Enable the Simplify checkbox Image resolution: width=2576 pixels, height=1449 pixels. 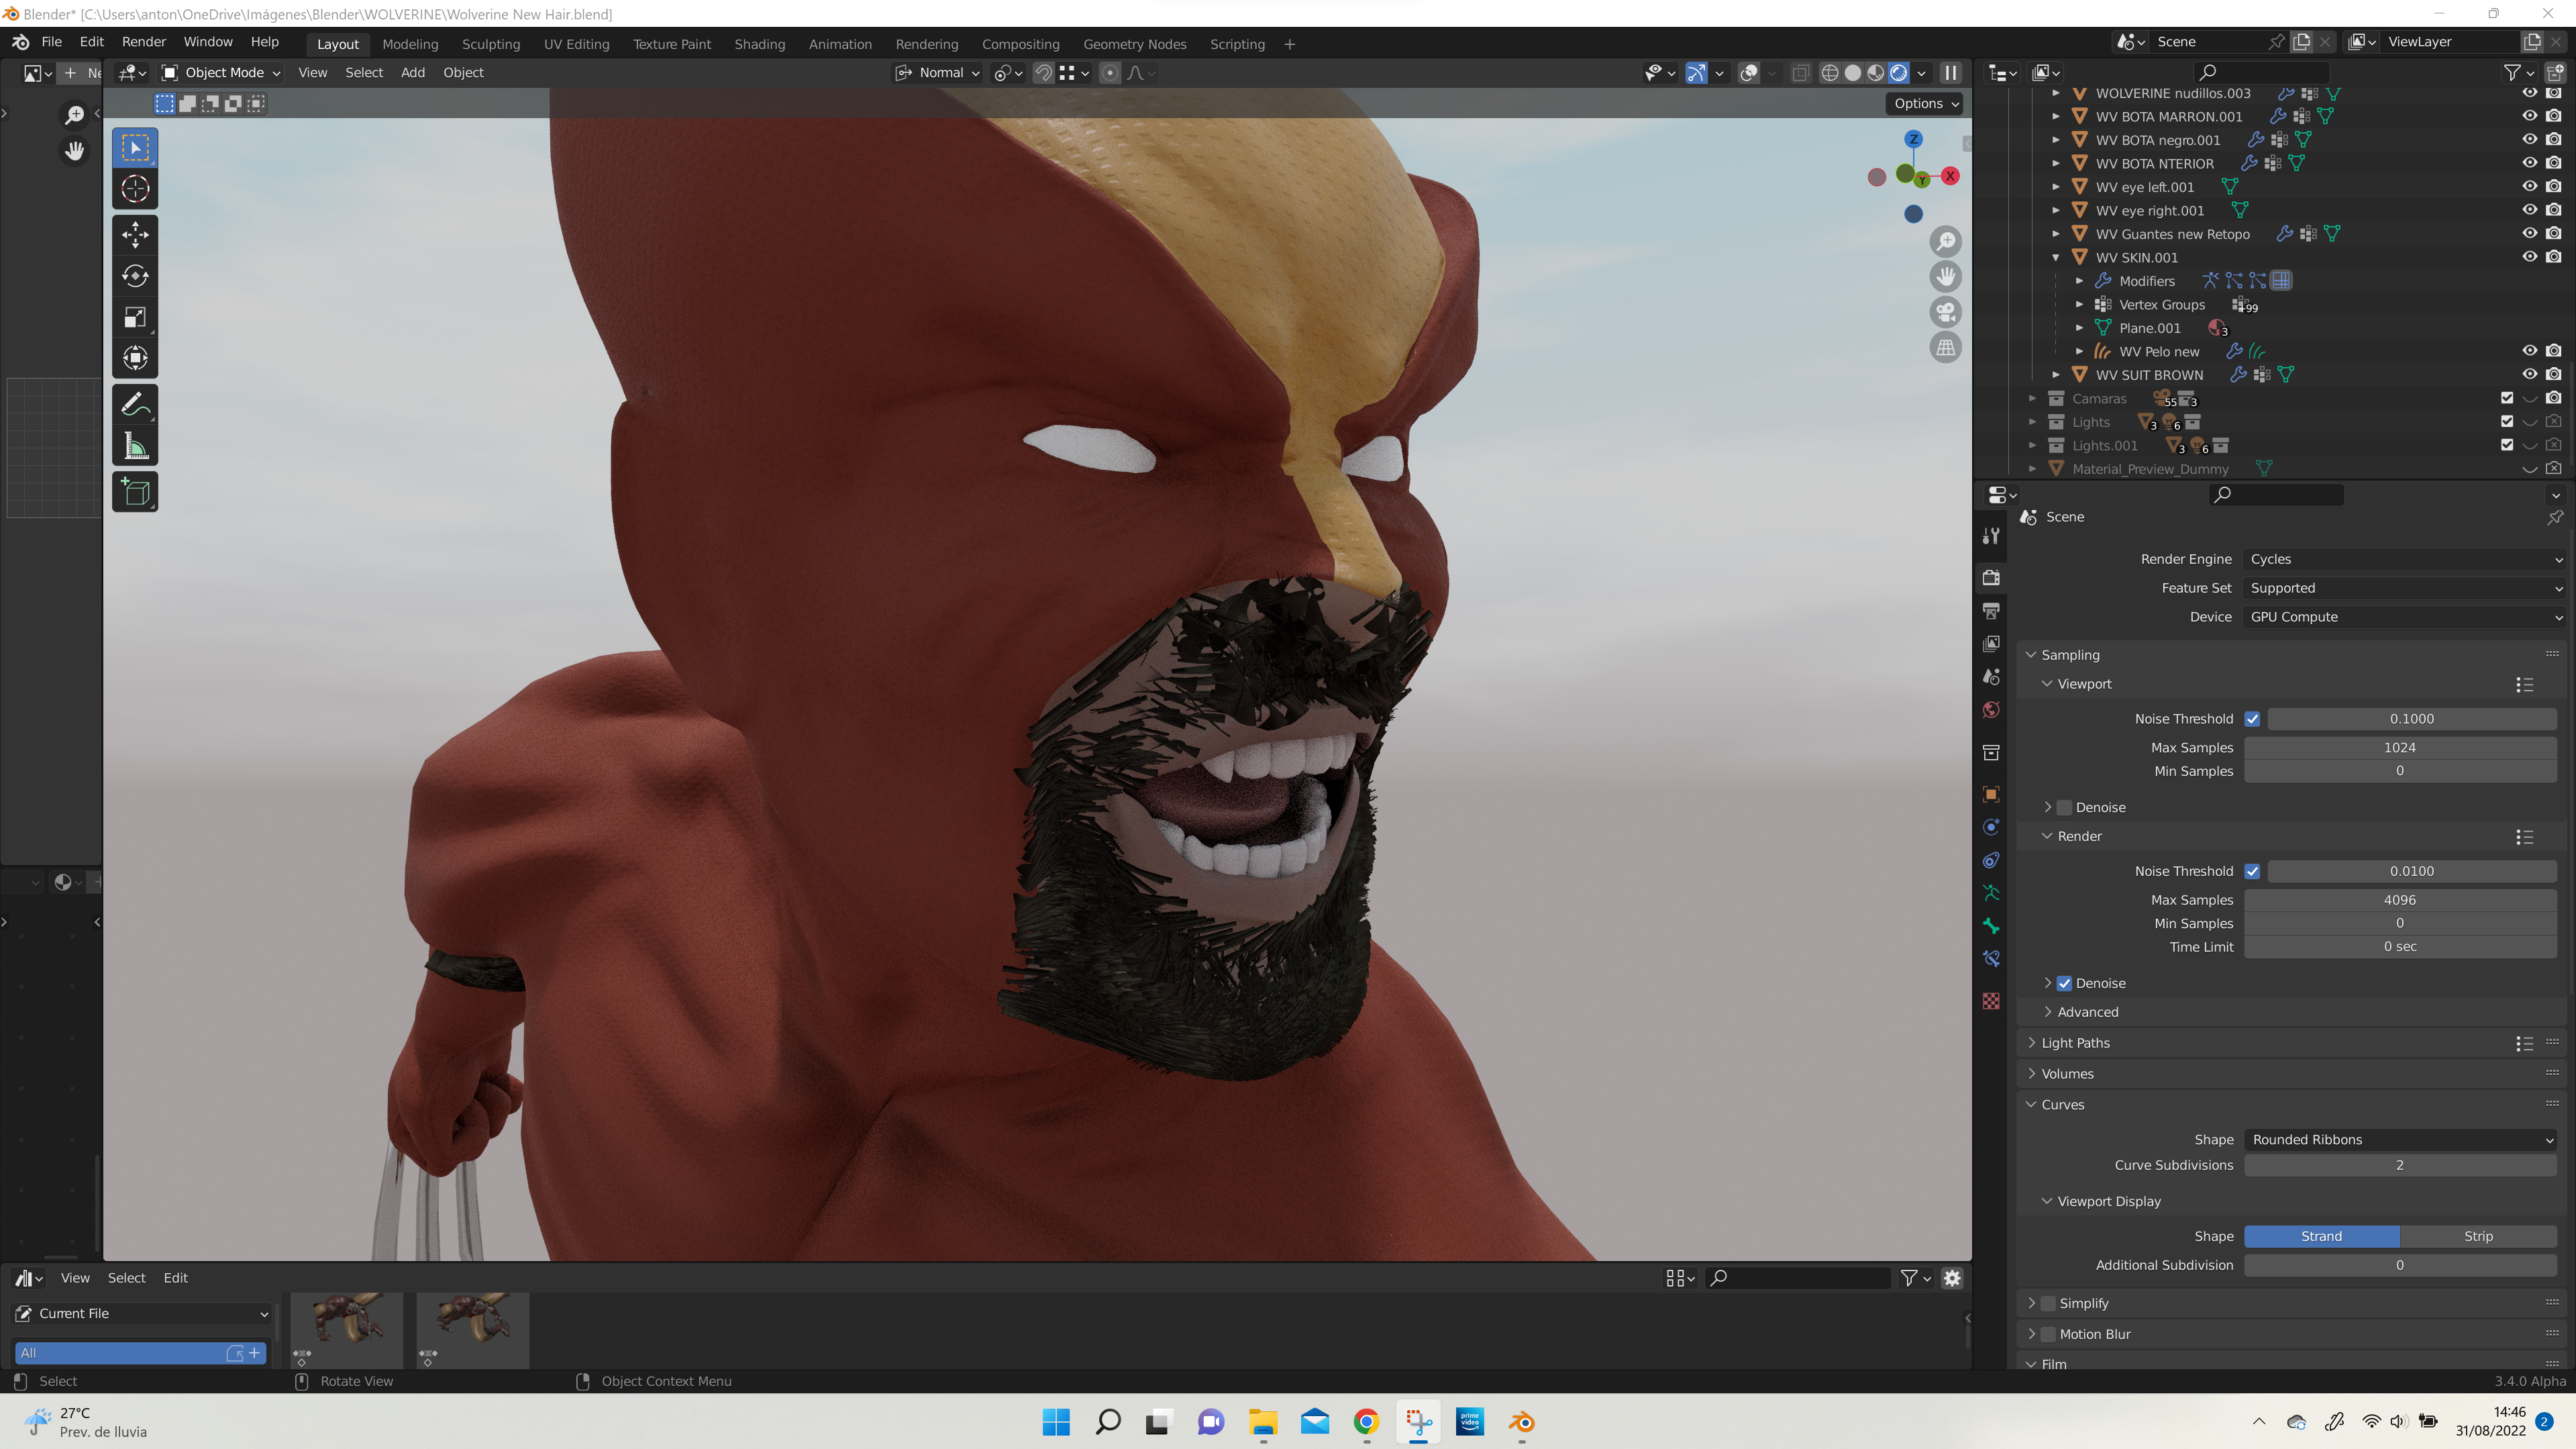tap(2048, 1303)
